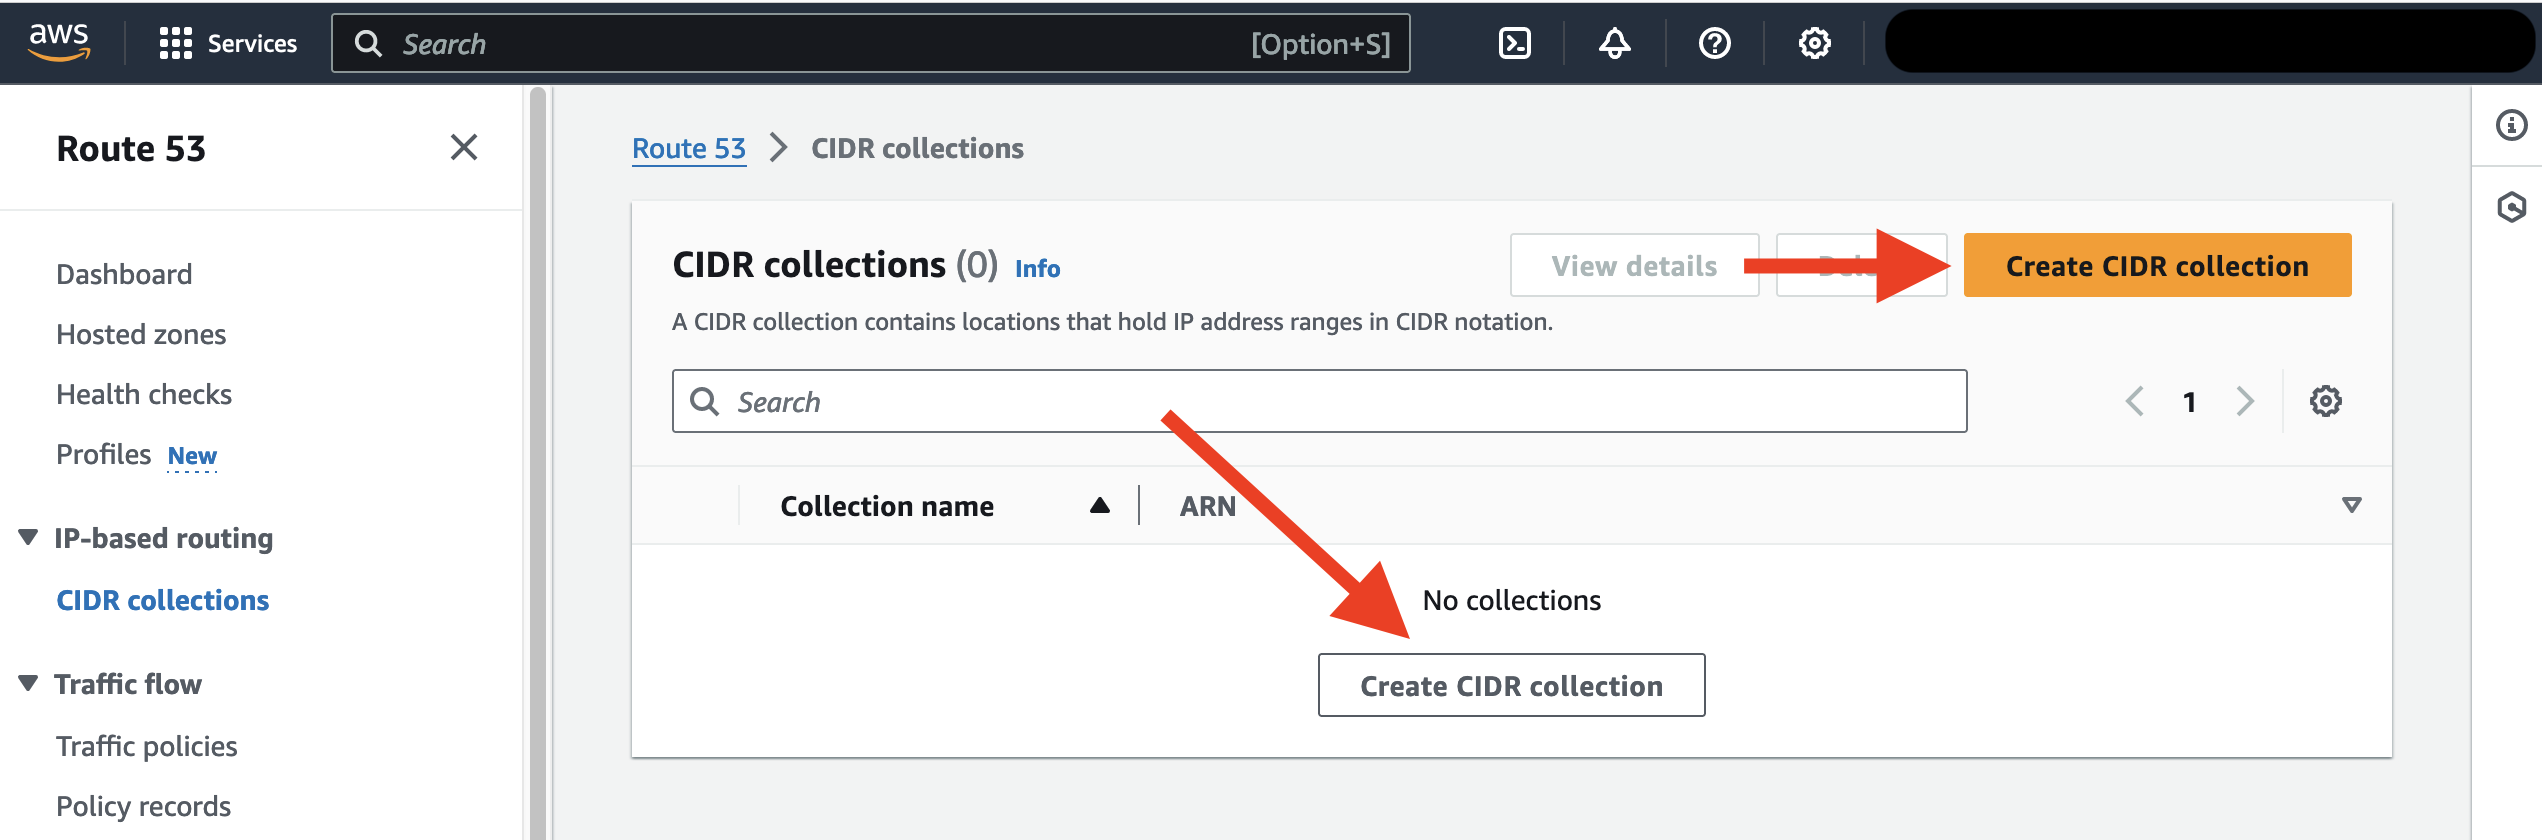Click the ARN column header
The image size is (2542, 840).
coord(1208,506)
